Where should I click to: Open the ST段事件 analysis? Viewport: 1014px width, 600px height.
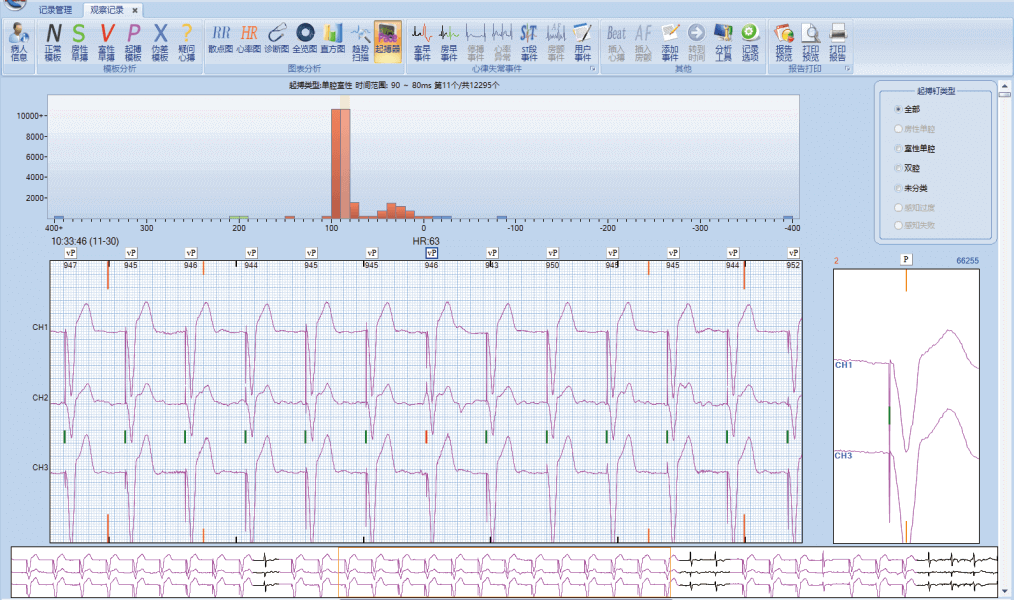(x=529, y=40)
